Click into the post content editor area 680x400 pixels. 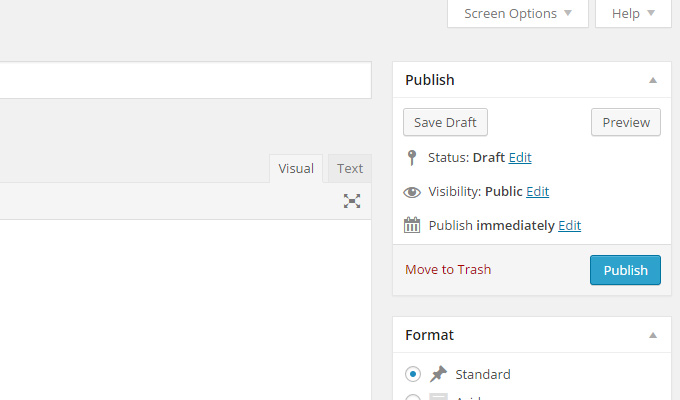pos(185,310)
